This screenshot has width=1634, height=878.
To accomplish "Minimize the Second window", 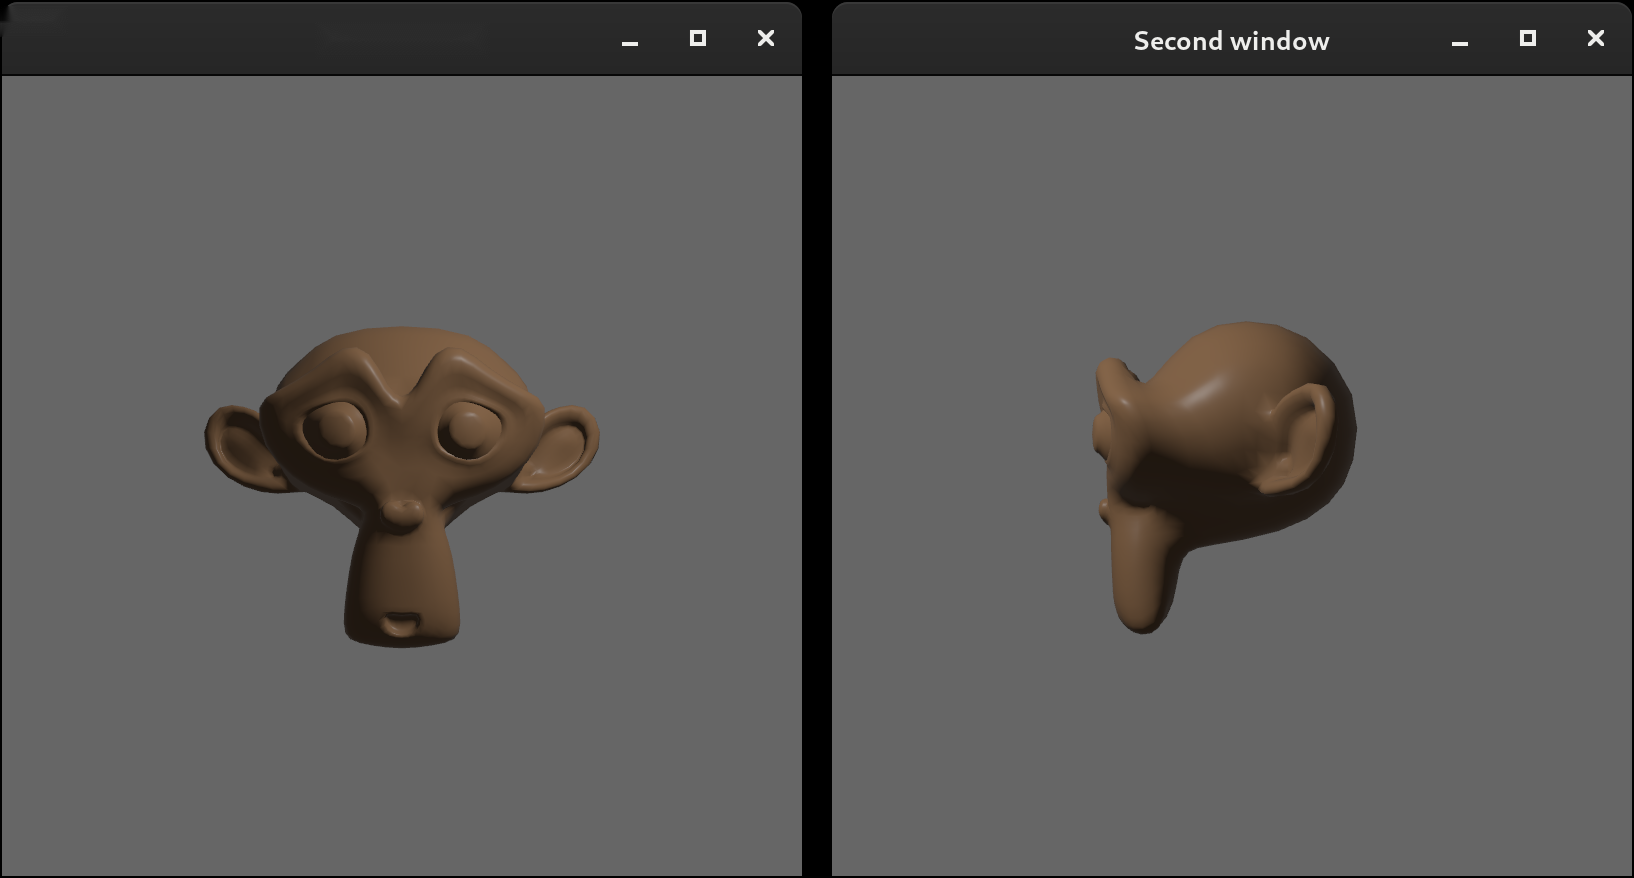I will click(1460, 40).
